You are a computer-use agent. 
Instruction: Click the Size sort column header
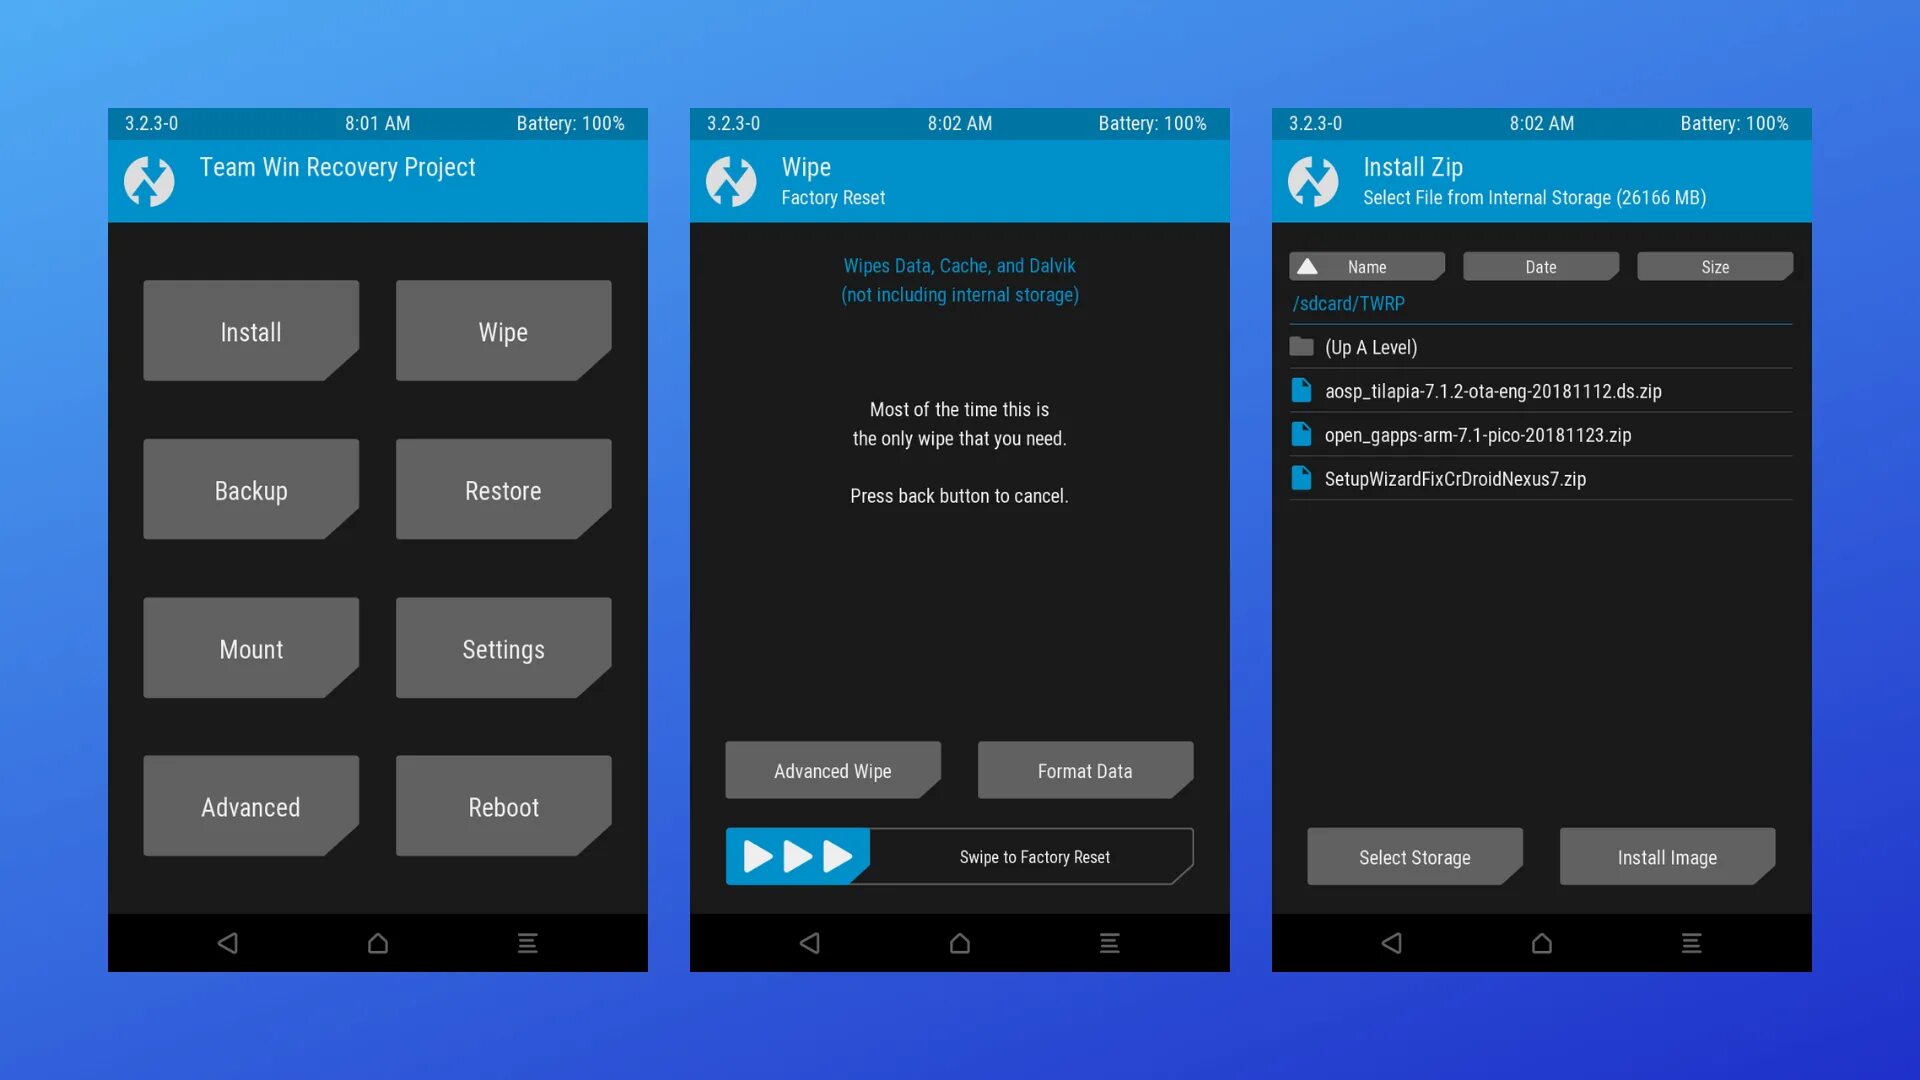(x=1716, y=266)
